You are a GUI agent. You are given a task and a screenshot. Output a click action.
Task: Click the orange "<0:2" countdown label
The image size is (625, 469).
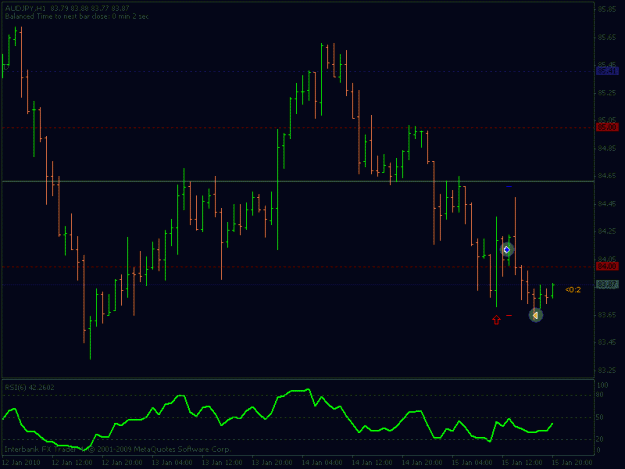pyautogui.click(x=573, y=290)
